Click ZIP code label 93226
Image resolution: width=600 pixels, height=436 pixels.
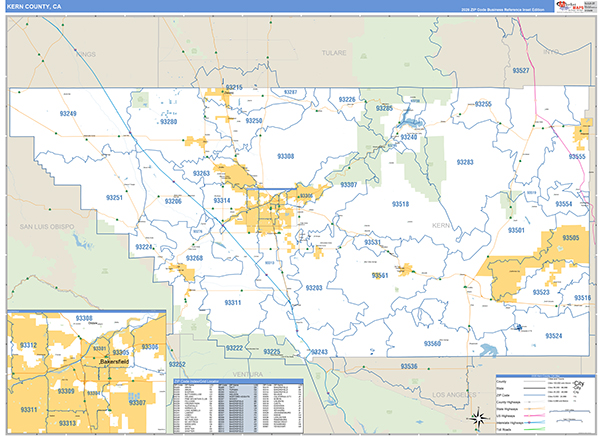(347, 100)
